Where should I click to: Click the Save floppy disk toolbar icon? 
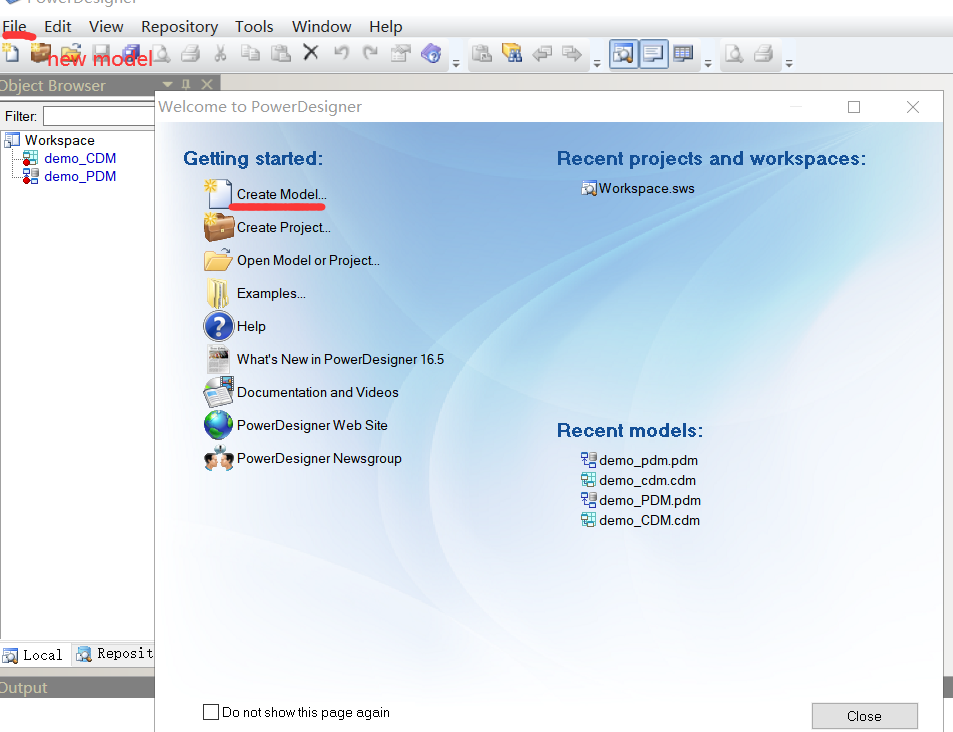(x=101, y=54)
